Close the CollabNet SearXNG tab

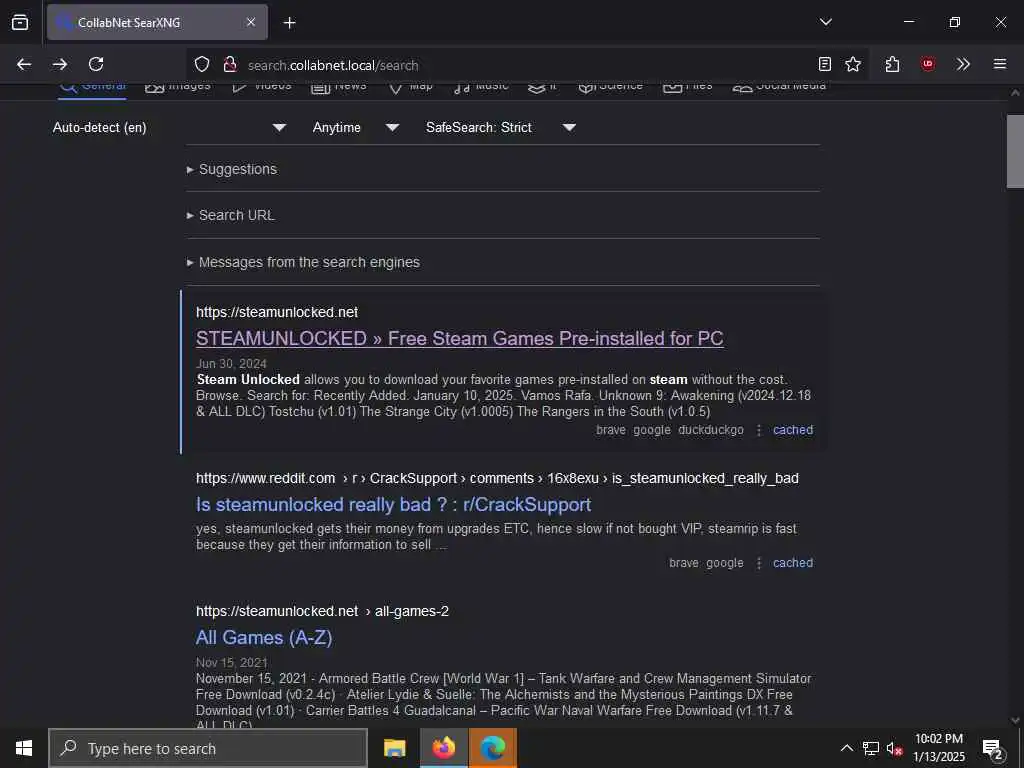pyautogui.click(x=251, y=22)
